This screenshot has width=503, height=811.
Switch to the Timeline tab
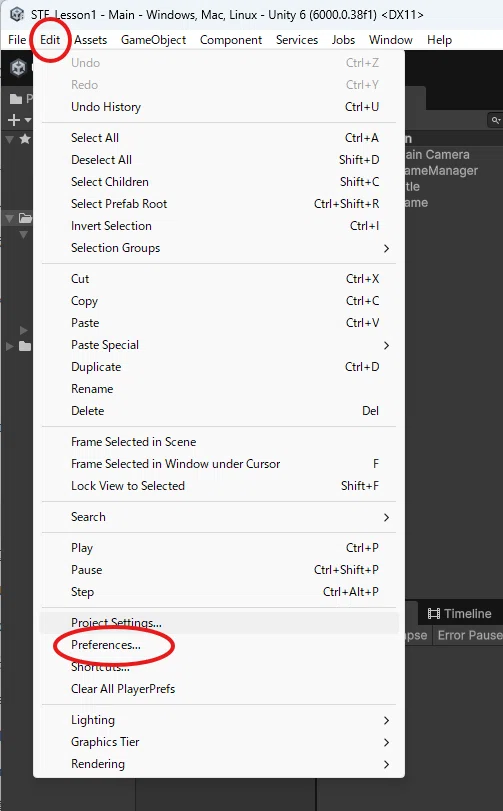460,613
